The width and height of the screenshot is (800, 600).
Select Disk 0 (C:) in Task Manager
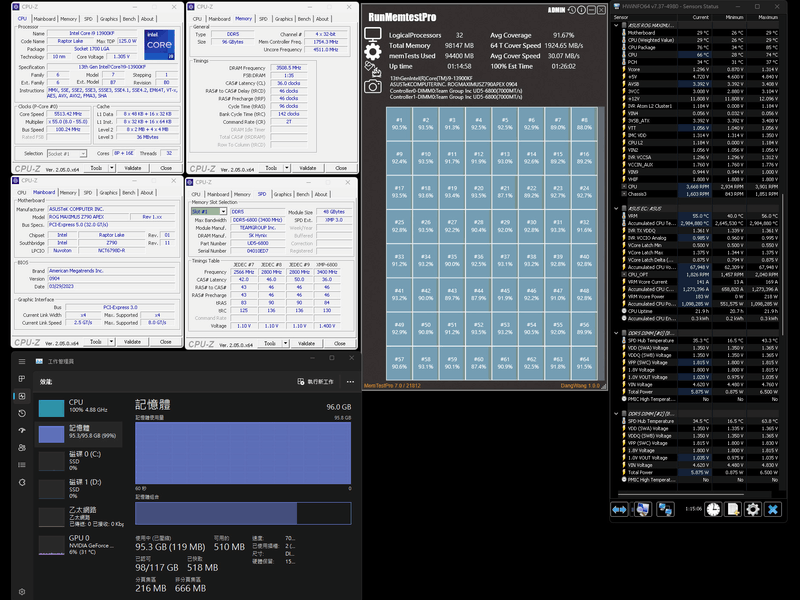click(x=79, y=460)
